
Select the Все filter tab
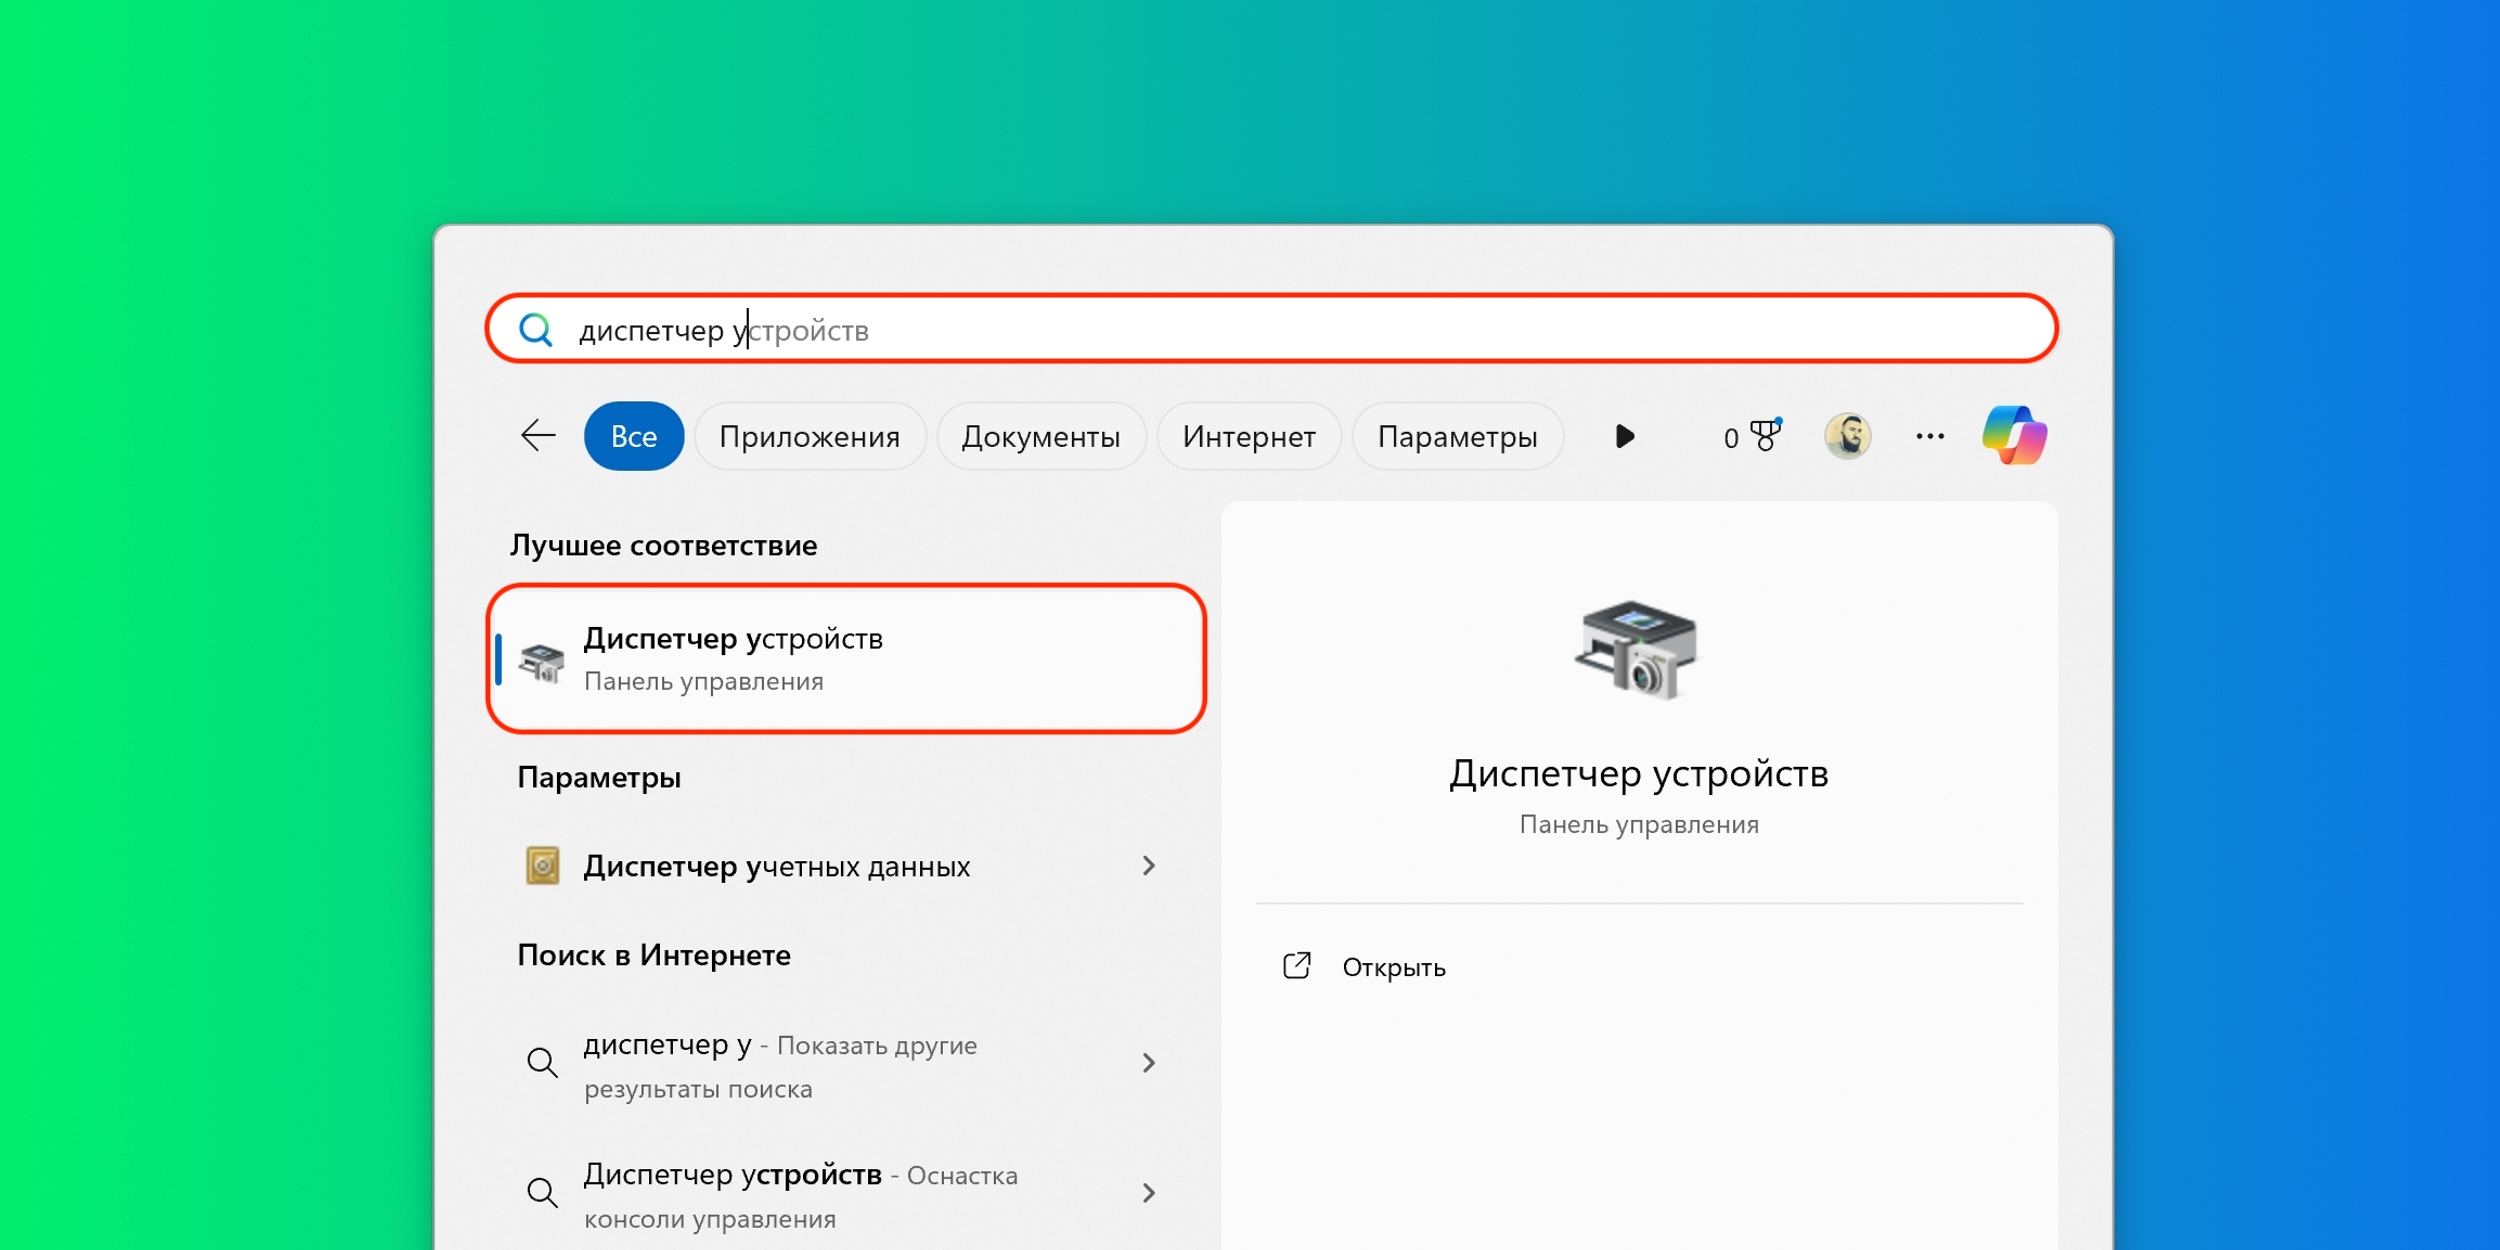click(634, 436)
